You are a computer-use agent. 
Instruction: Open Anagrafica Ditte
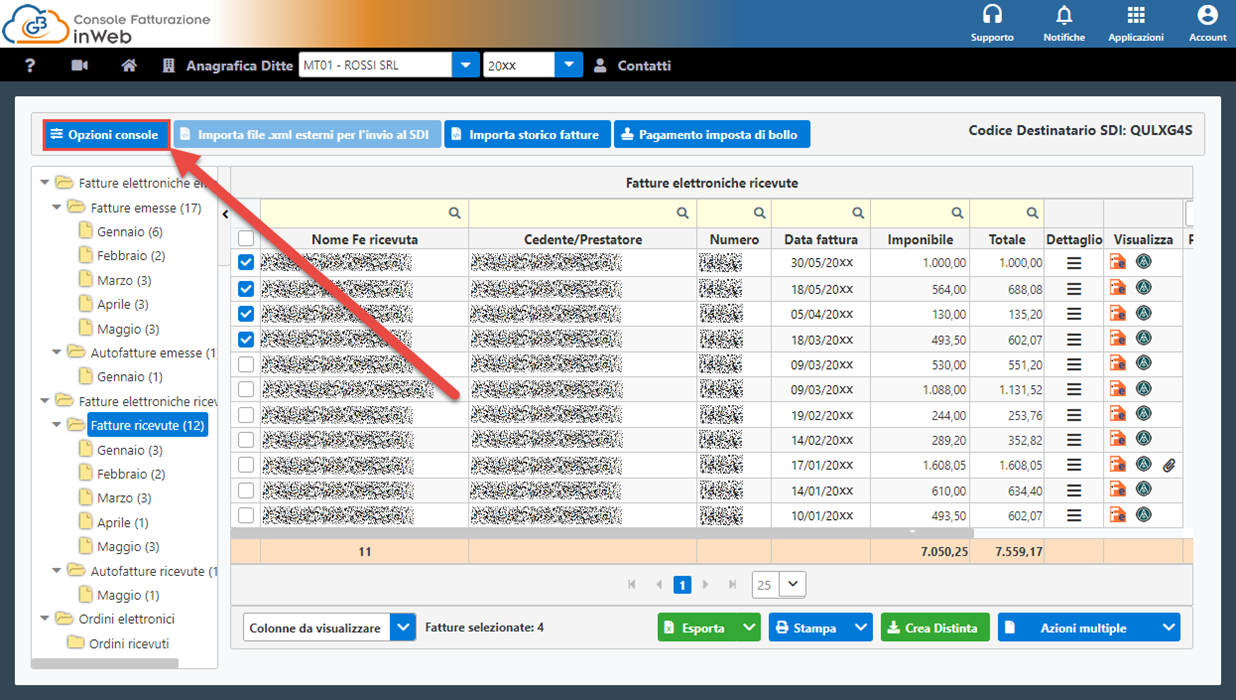228,65
